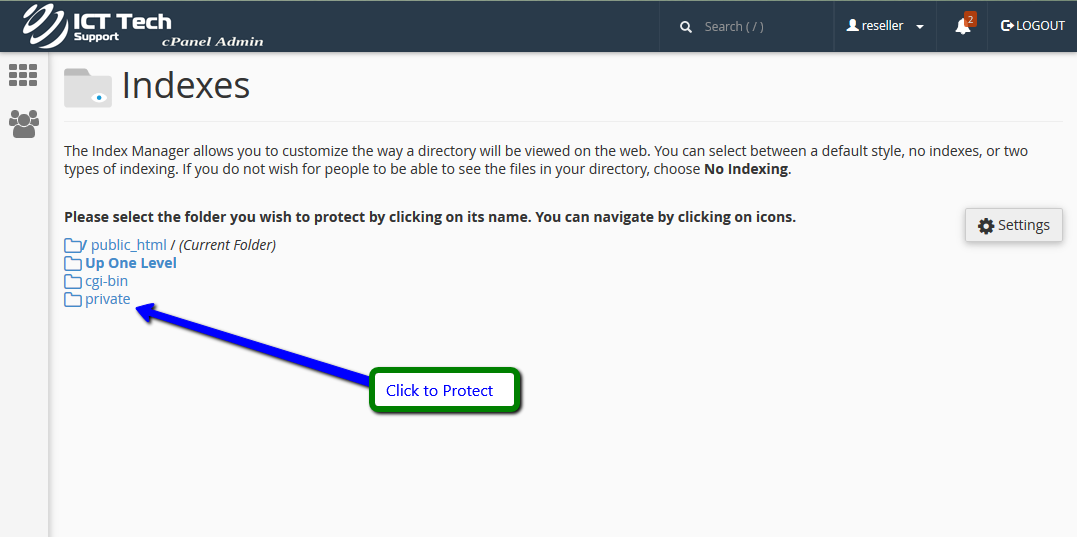This screenshot has height=537, width=1077.
Task: Select the cgi-bin folder name
Action: point(106,281)
